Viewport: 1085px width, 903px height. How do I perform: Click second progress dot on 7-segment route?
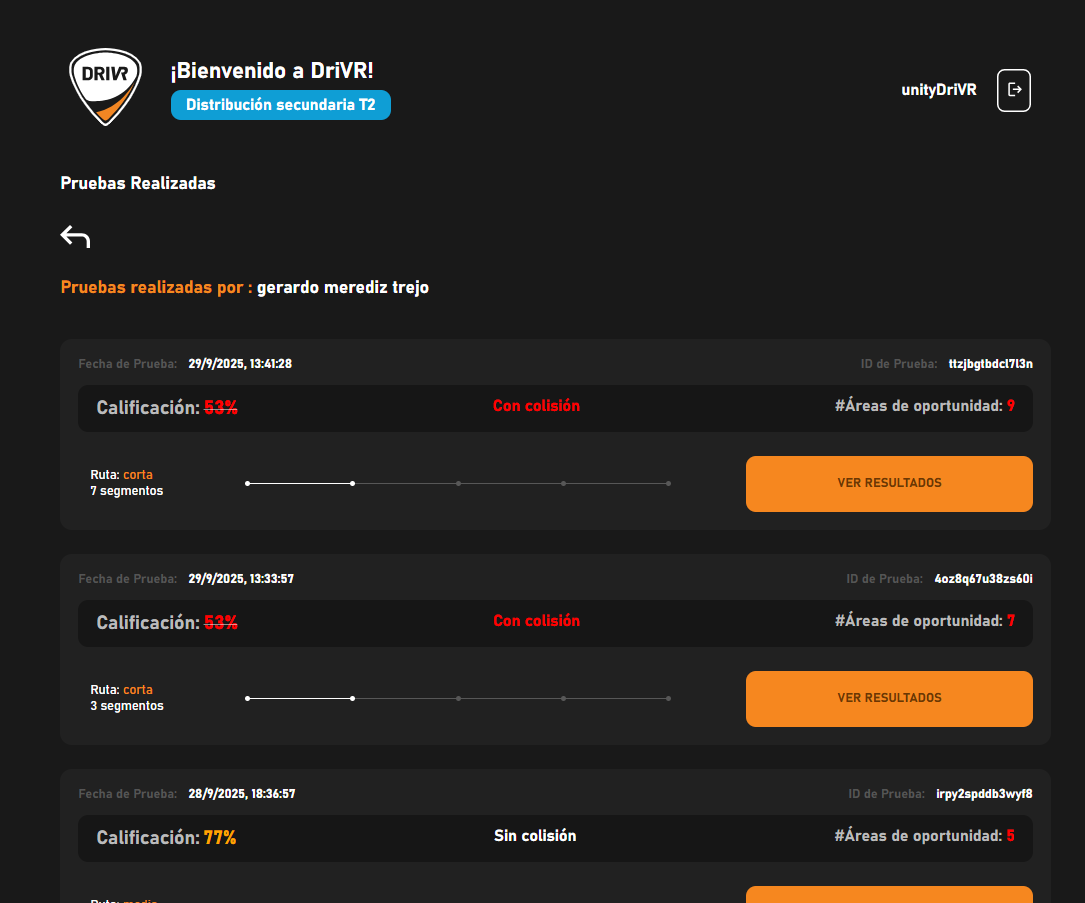[352, 483]
